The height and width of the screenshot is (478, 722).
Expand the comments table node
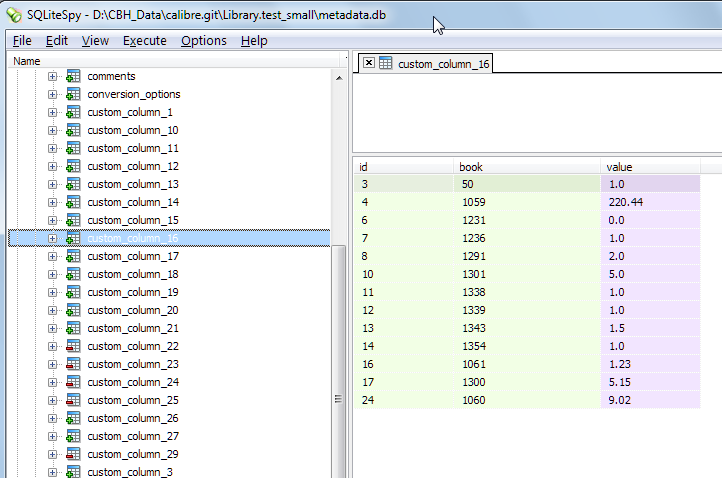click(52, 76)
